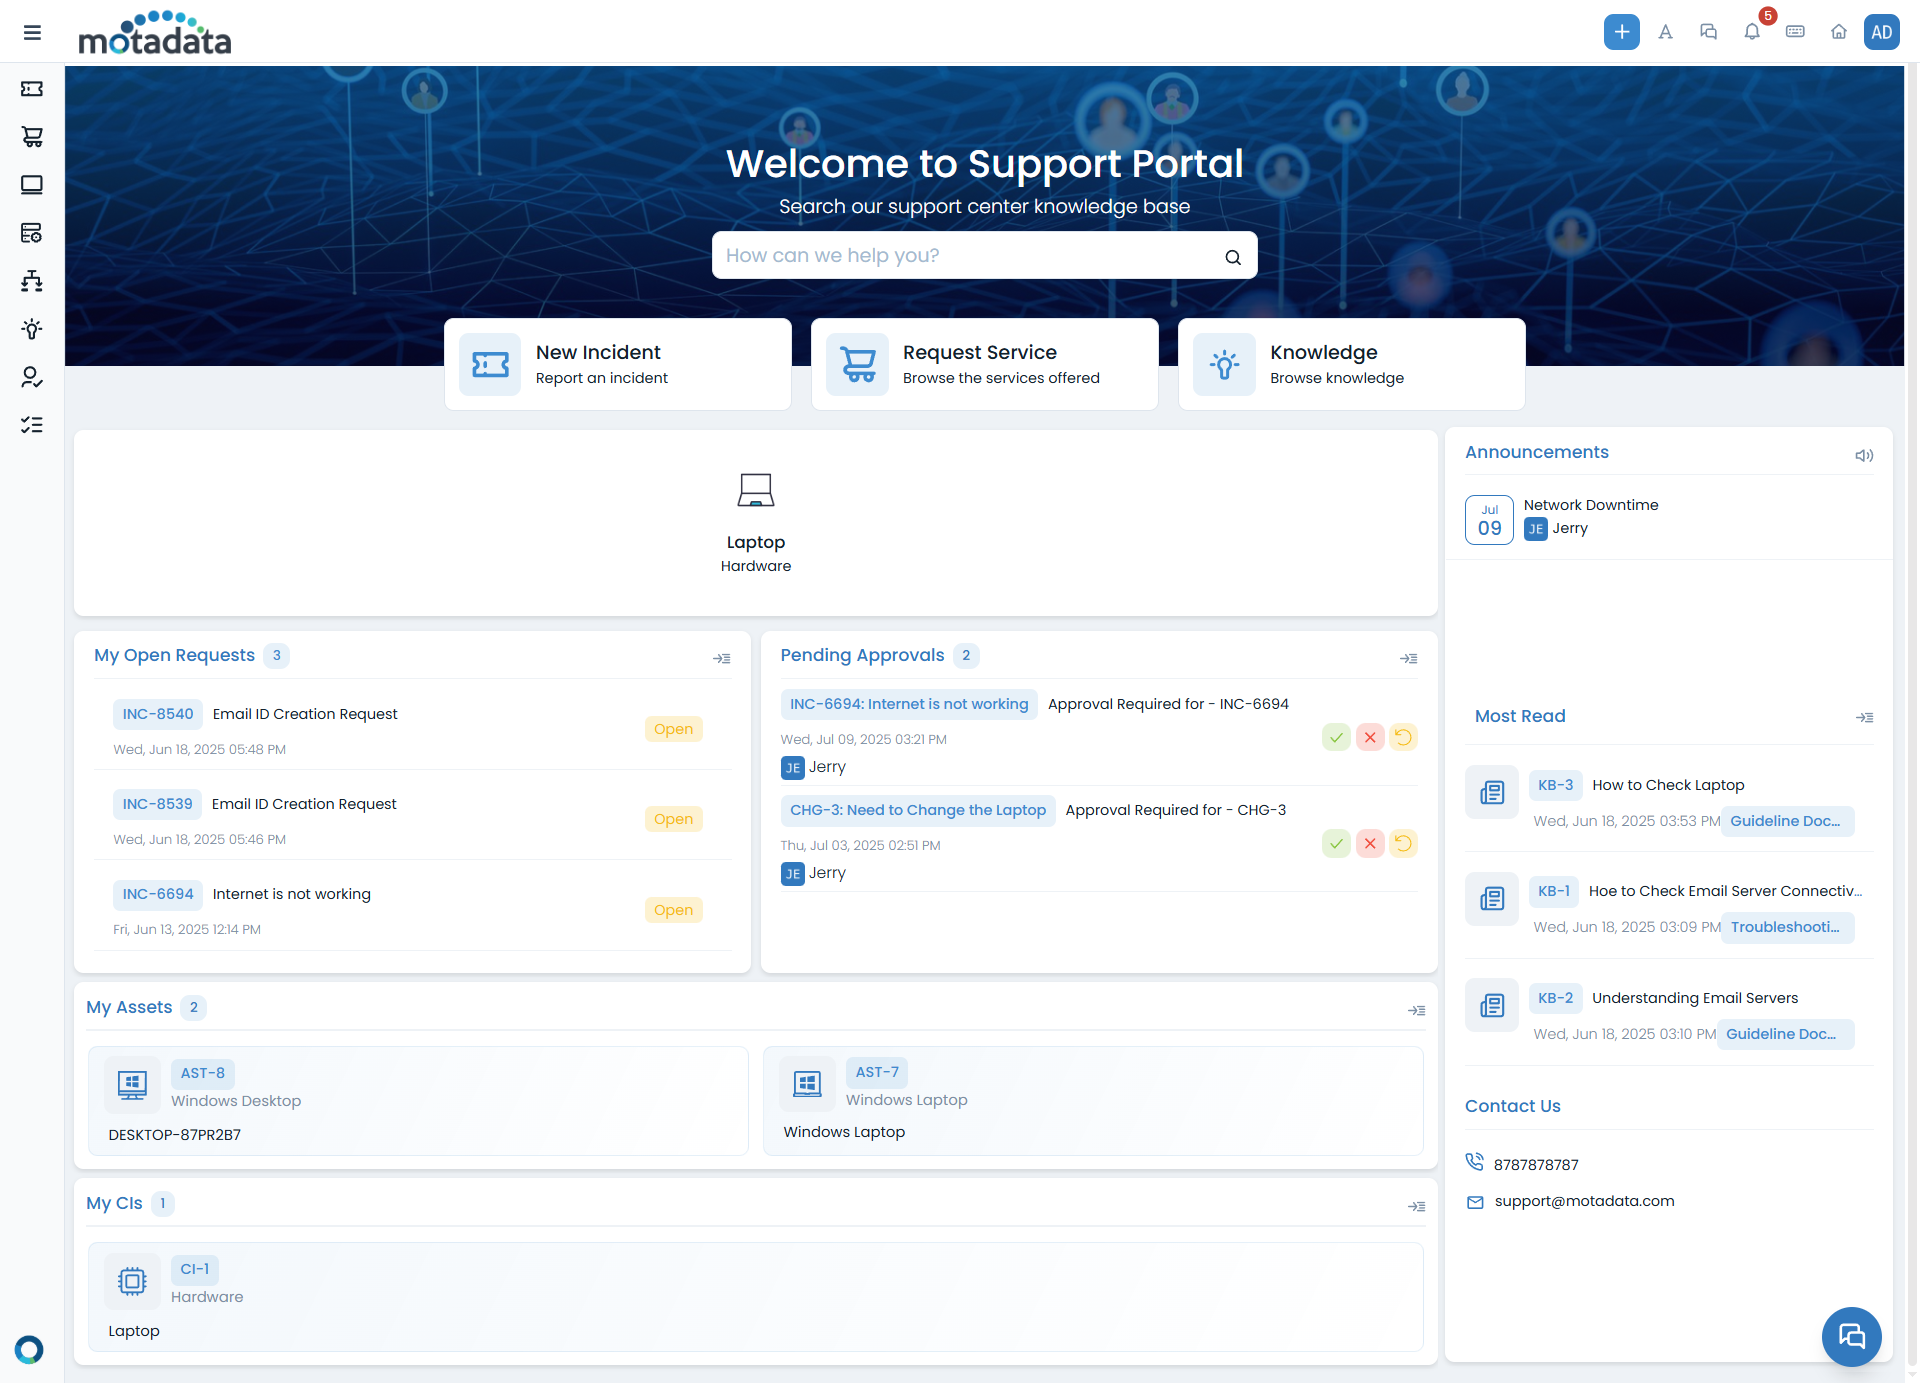Screen dimensions: 1920x1383
Task: Open the KB-3 How to Check Laptop article
Action: point(1667,785)
